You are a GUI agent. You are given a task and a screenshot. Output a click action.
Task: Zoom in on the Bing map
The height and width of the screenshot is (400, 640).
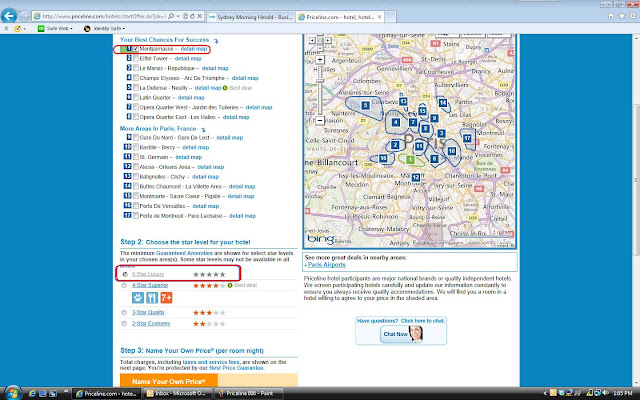320,60
